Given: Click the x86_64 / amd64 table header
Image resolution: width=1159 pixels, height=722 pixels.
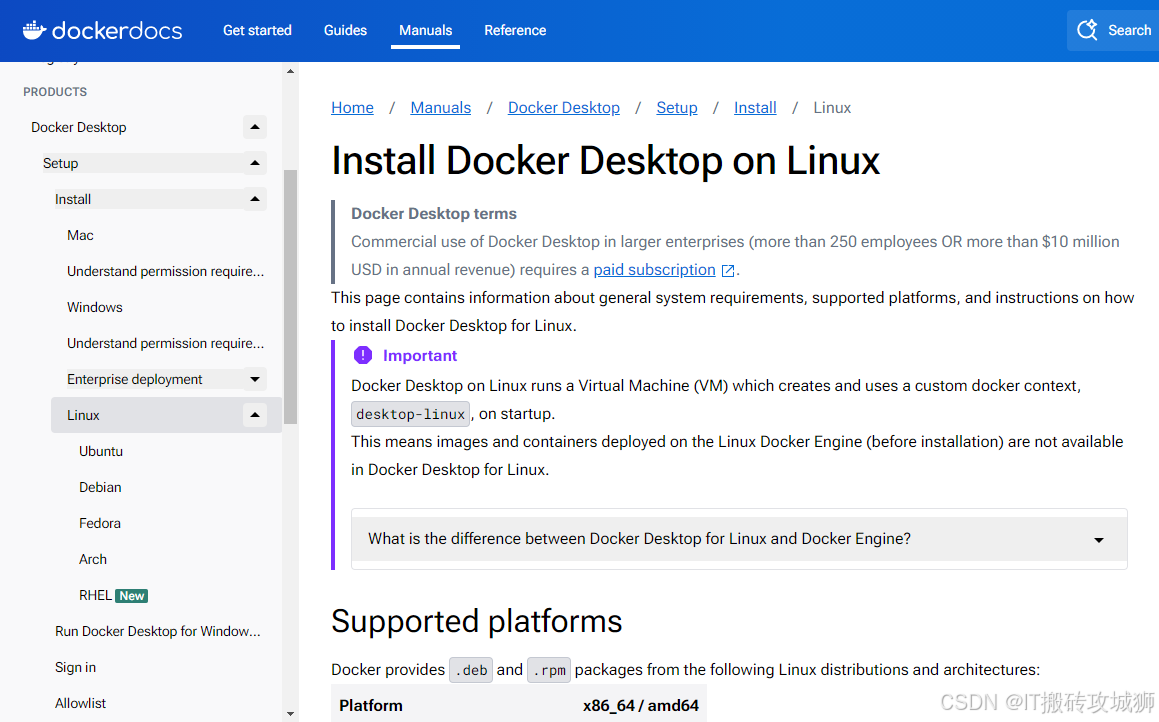Looking at the screenshot, I should [641, 706].
